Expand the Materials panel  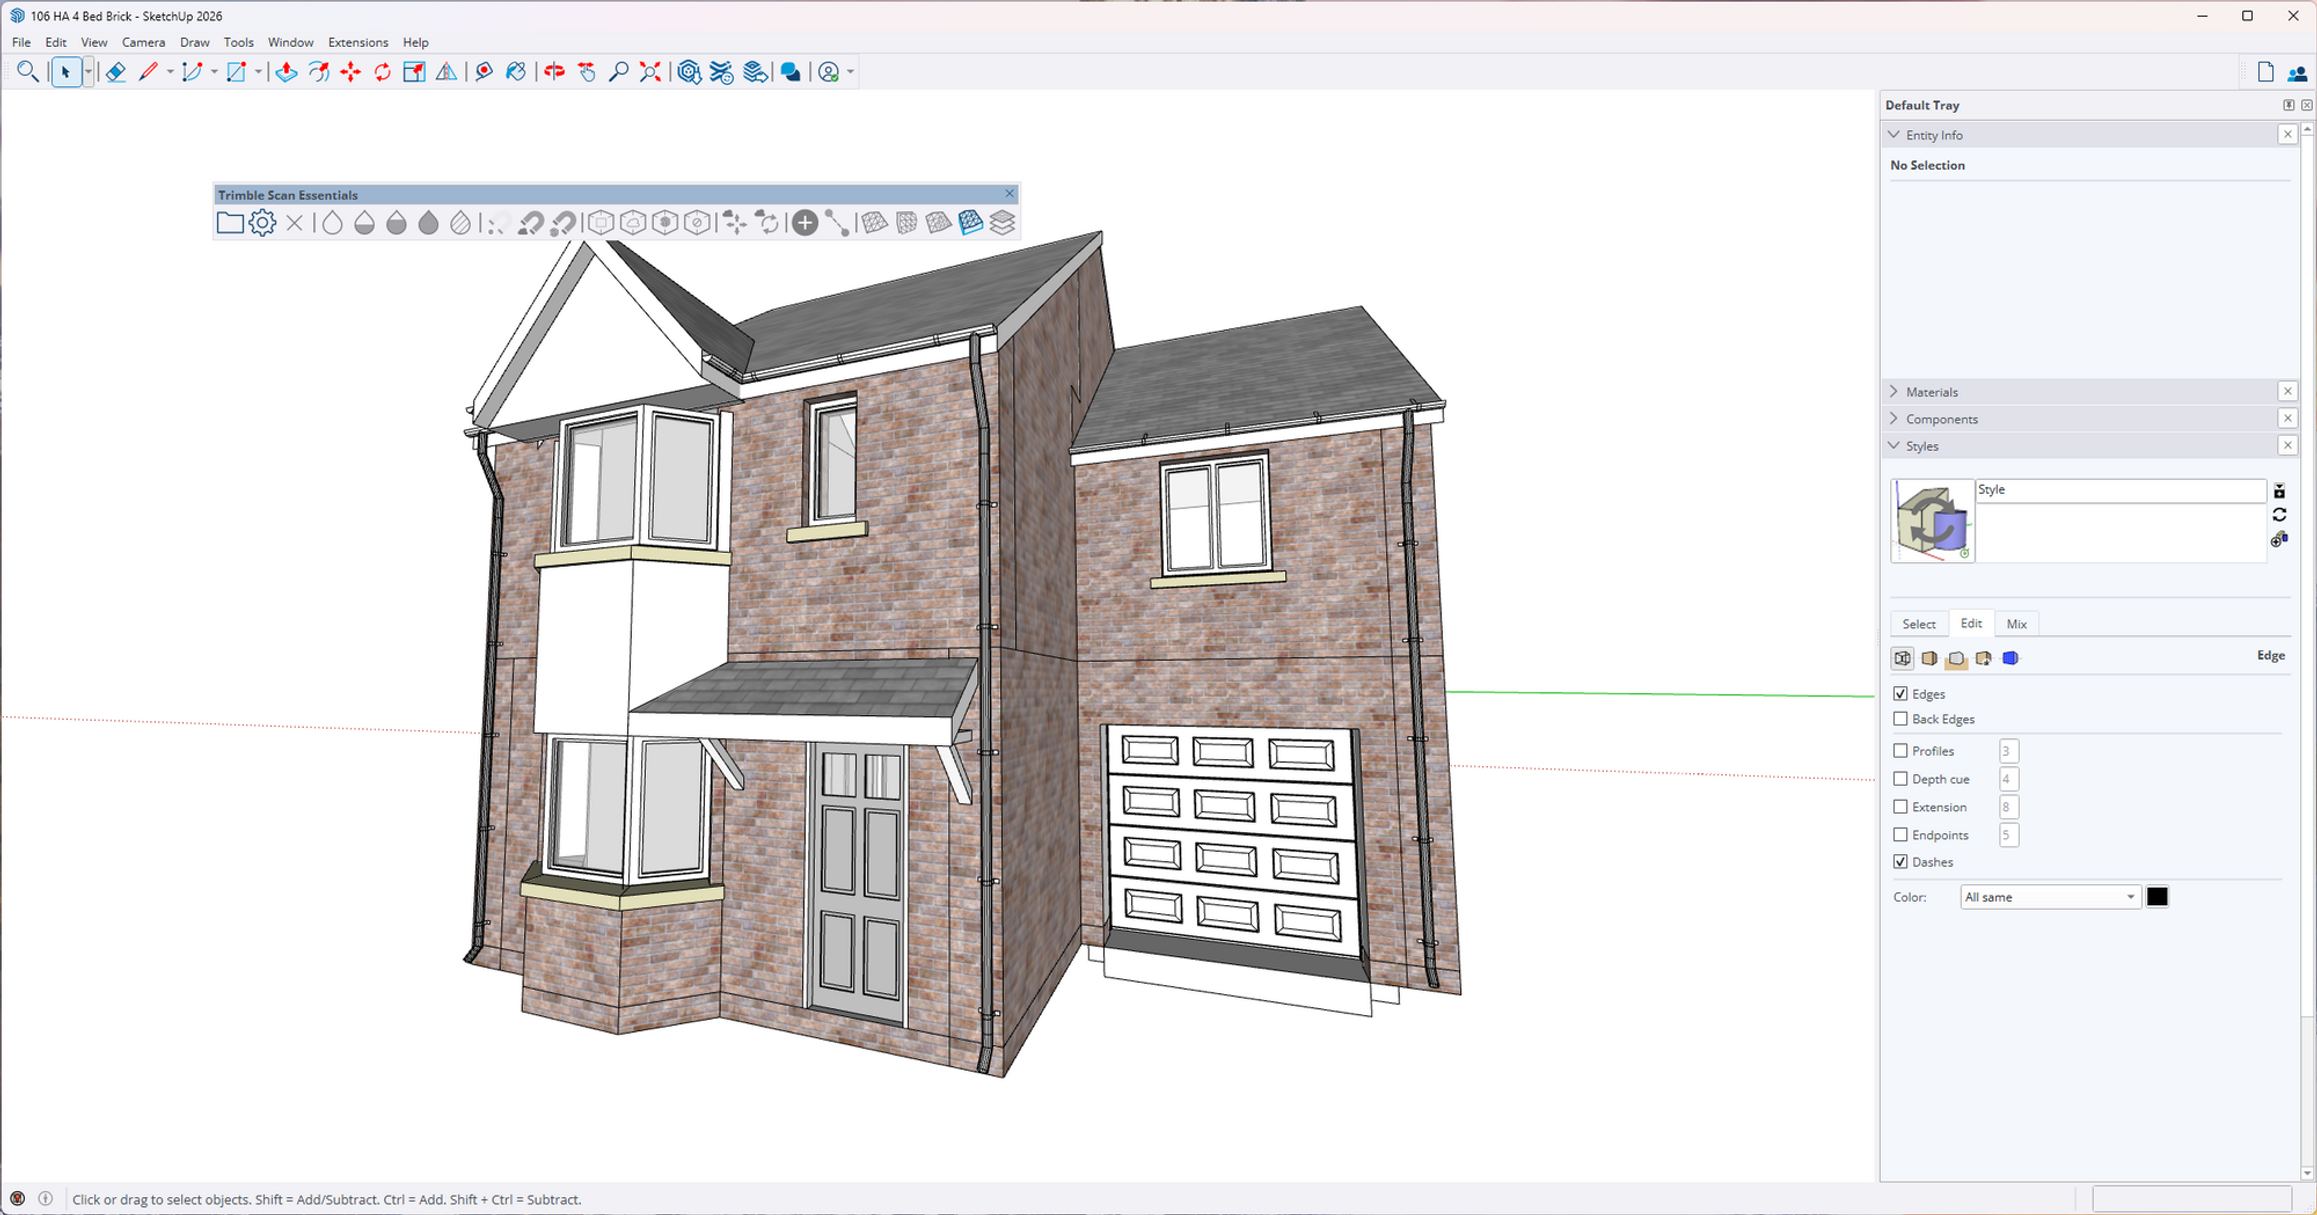(x=1894, y=391)
